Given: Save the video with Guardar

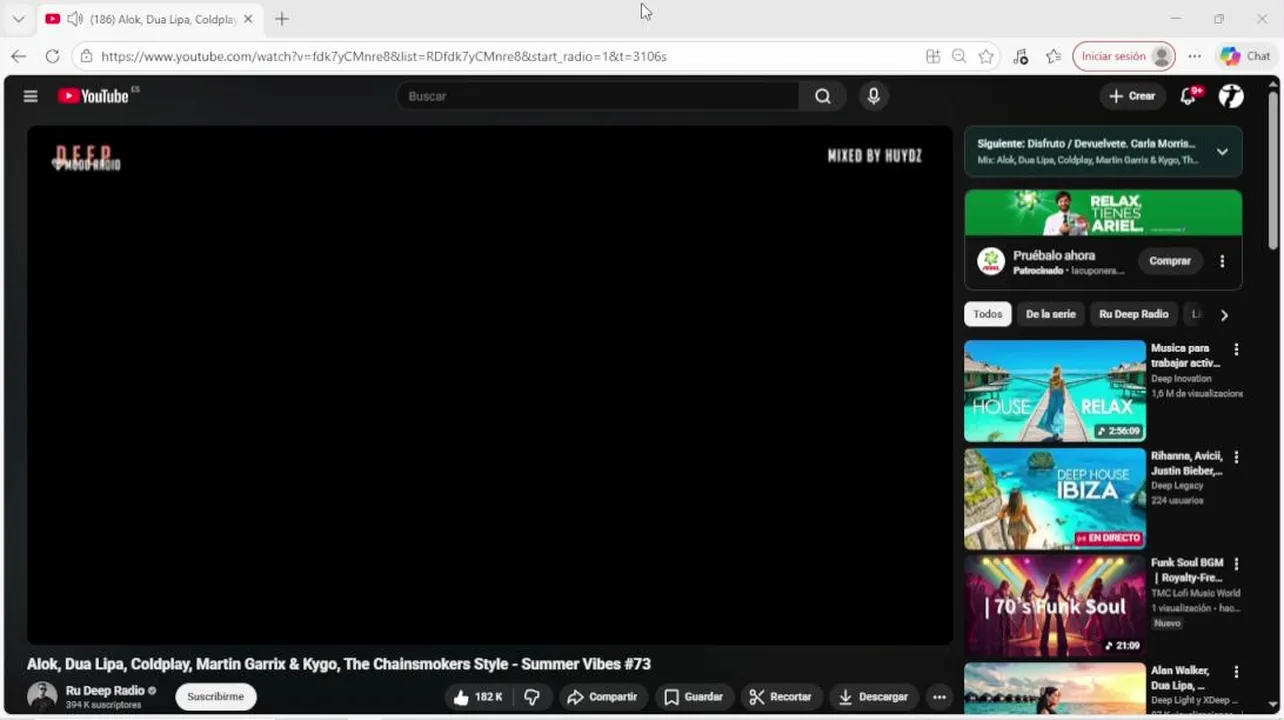Looking at the screenshot, I should coord(693,697).
